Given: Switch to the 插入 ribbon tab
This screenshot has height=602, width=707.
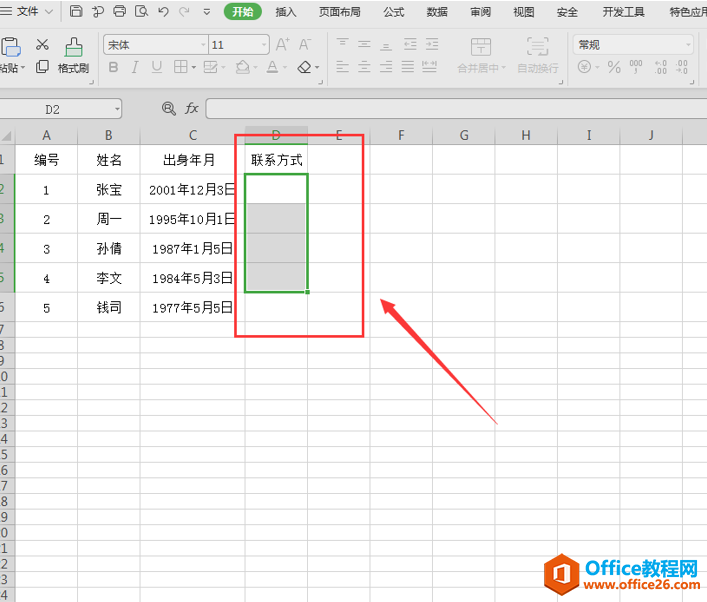Looking at the screenshot, I should click(286, 12).
